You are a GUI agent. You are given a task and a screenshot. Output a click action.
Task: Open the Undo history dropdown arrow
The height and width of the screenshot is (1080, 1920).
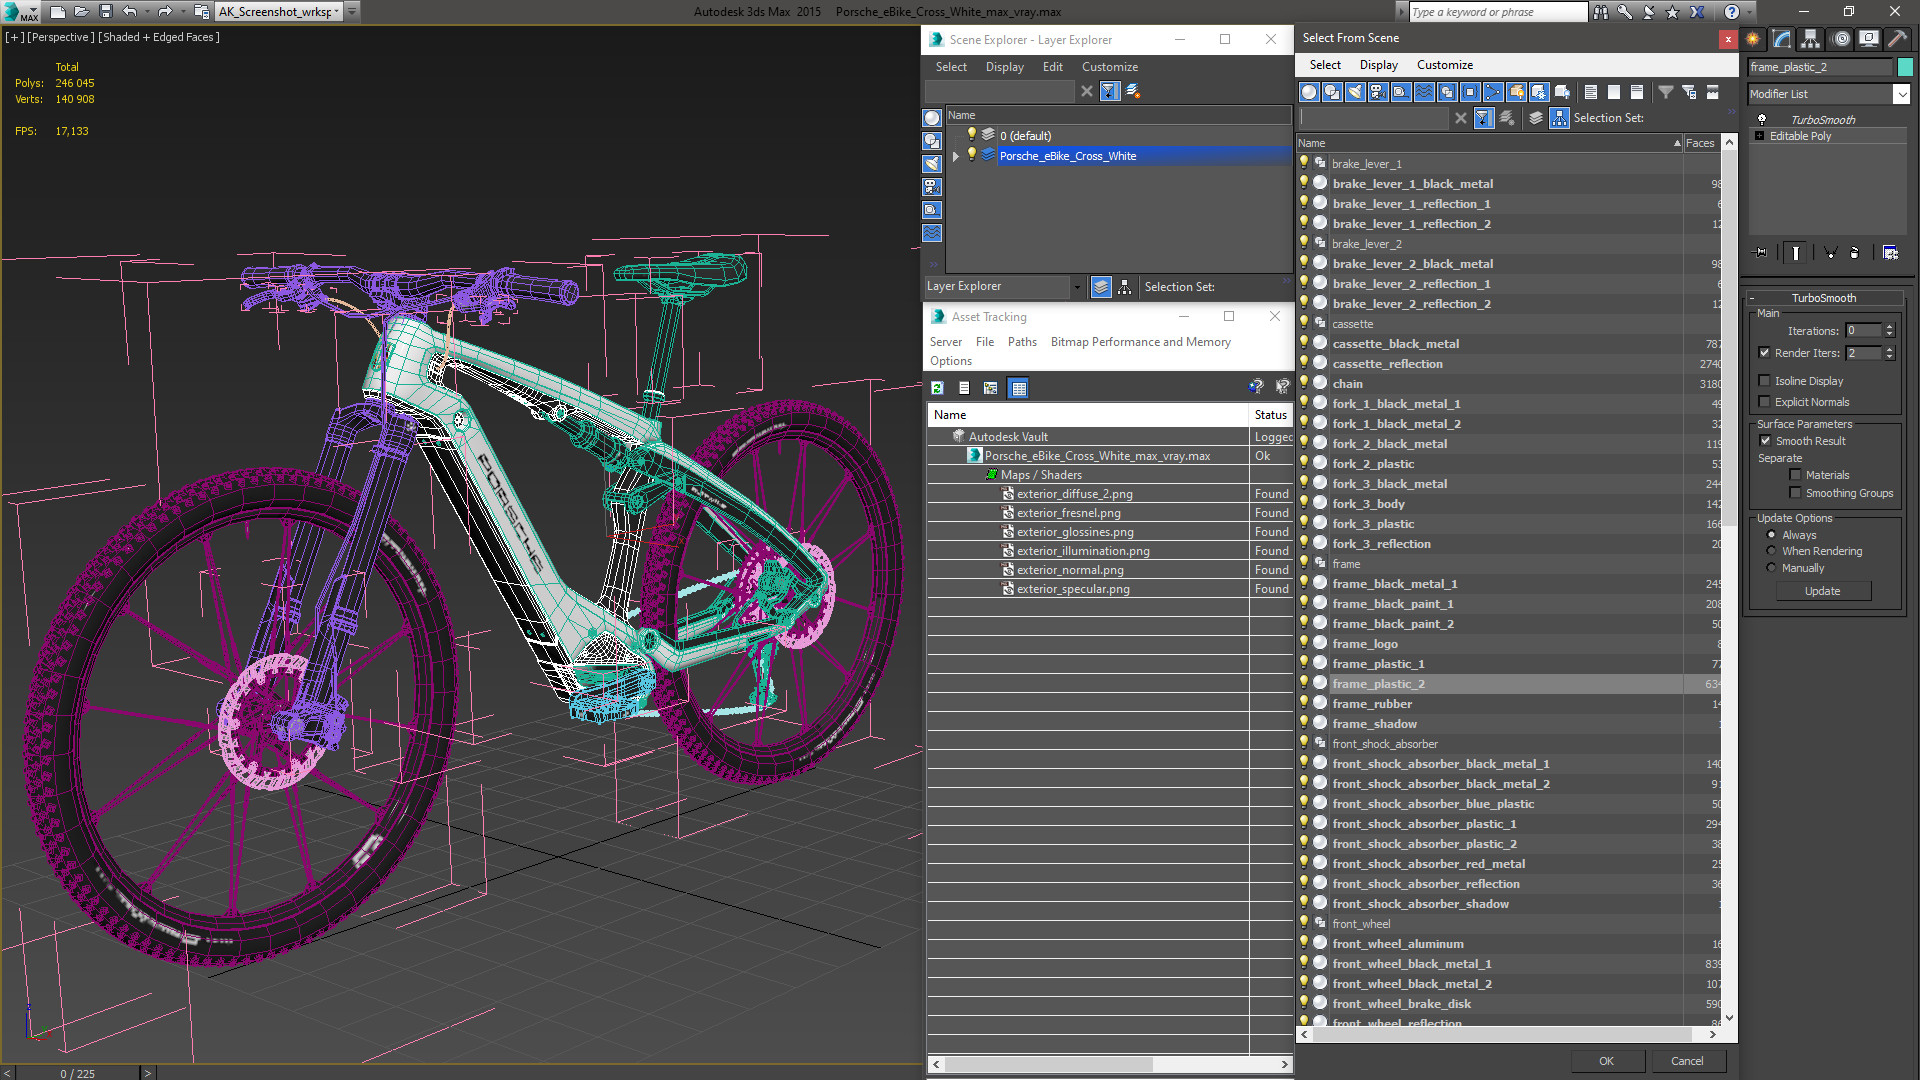[x=147, y=12]
